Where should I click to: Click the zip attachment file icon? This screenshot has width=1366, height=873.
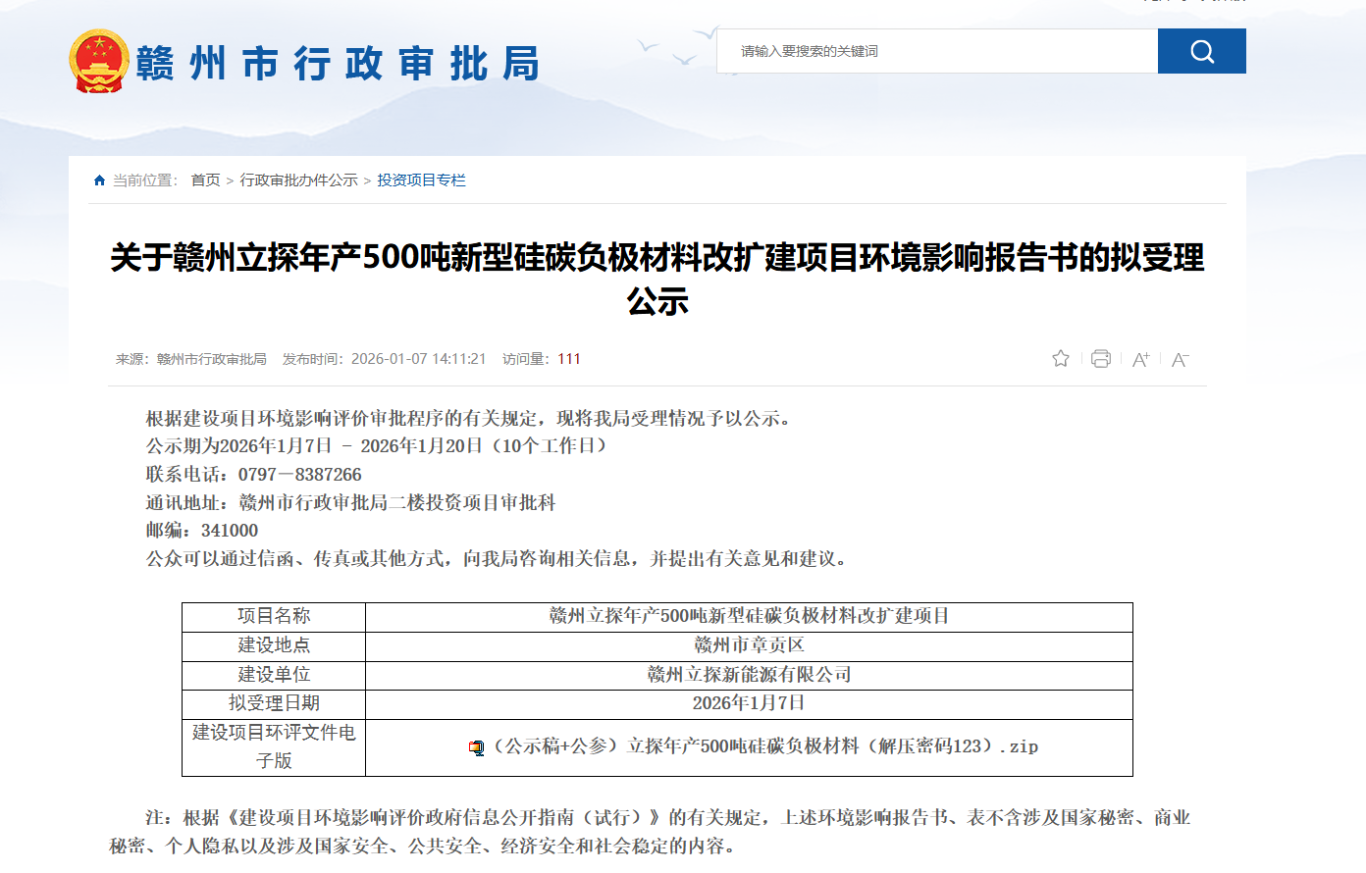tap(476, 747)
